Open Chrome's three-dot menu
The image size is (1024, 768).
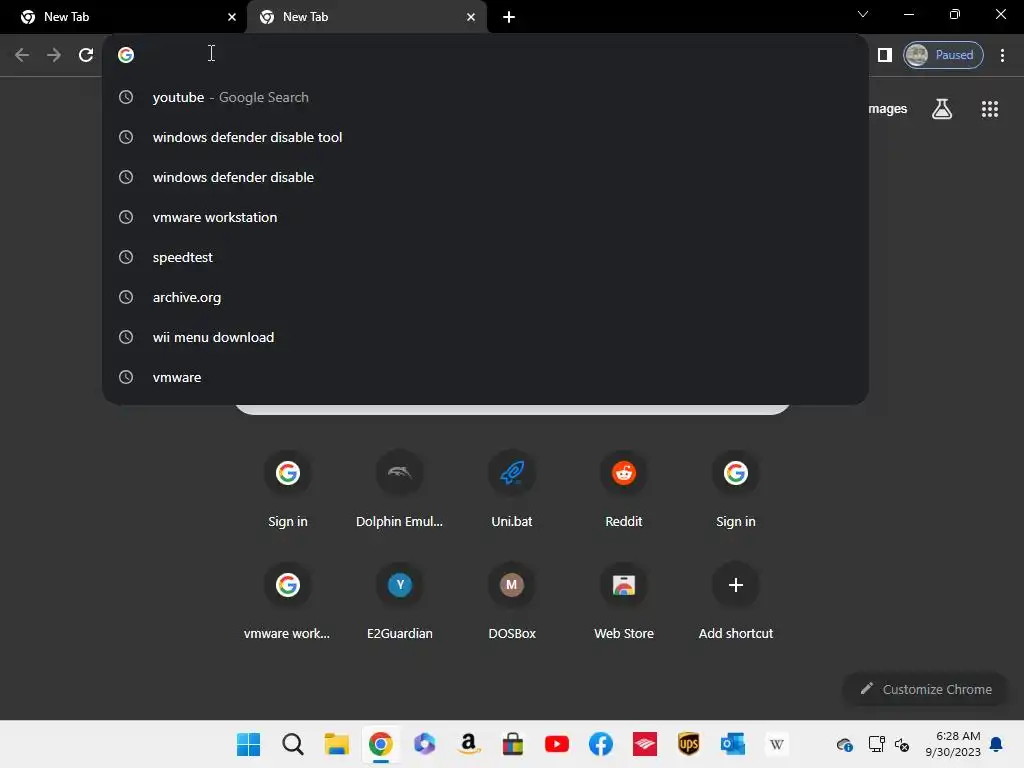coord(1002,55)
